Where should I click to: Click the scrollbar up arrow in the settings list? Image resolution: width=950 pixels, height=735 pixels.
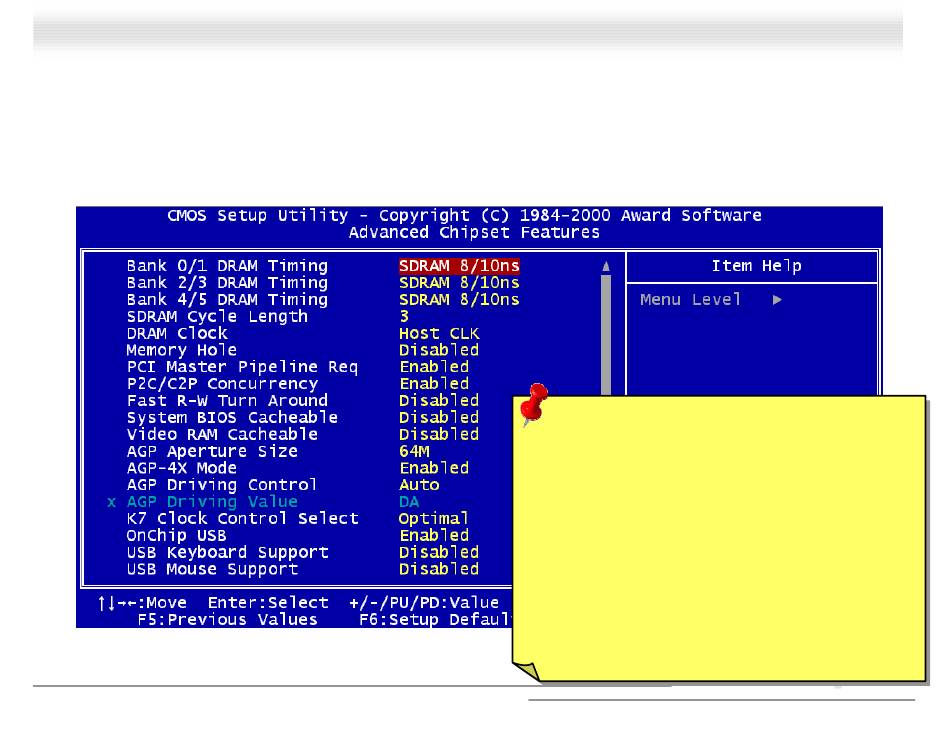606,267
